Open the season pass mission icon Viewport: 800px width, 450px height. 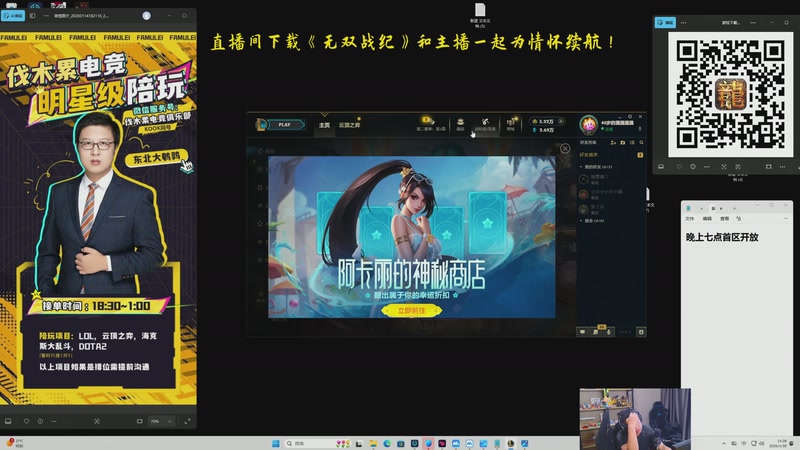[430, 122]
